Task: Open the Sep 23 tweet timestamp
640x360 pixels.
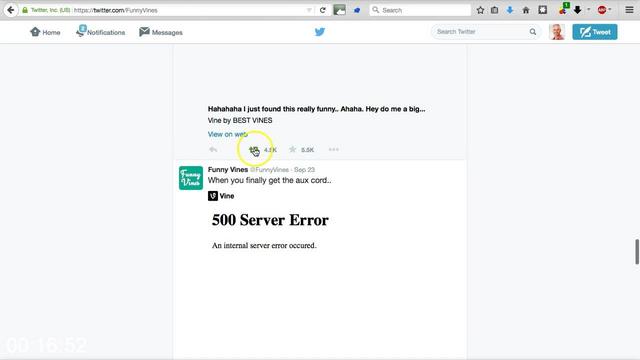Action: (x=304, y=170)
